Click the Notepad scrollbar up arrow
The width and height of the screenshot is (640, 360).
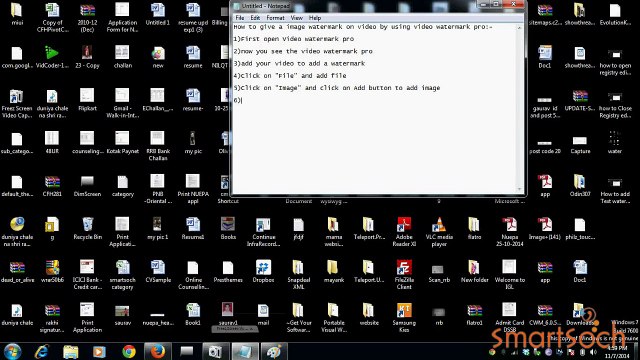[520, 28]
